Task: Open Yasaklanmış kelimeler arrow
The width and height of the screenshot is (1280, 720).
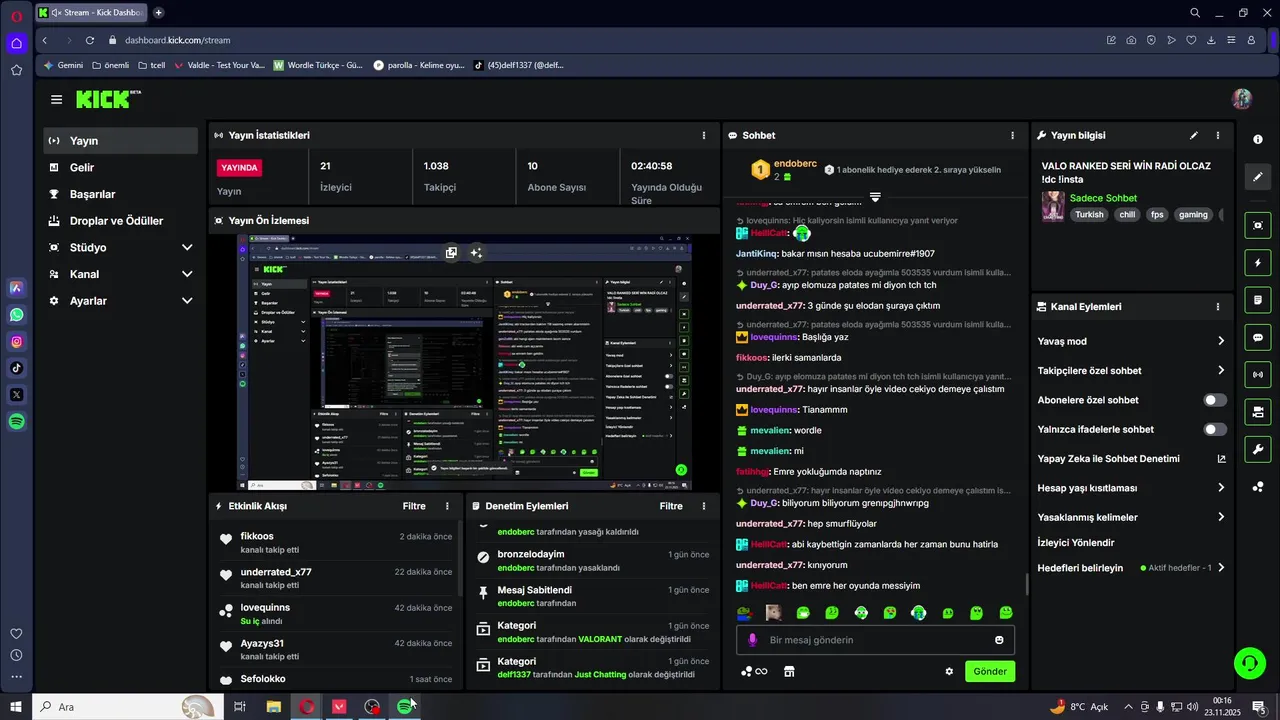Action: click(x=1221, y=517)
